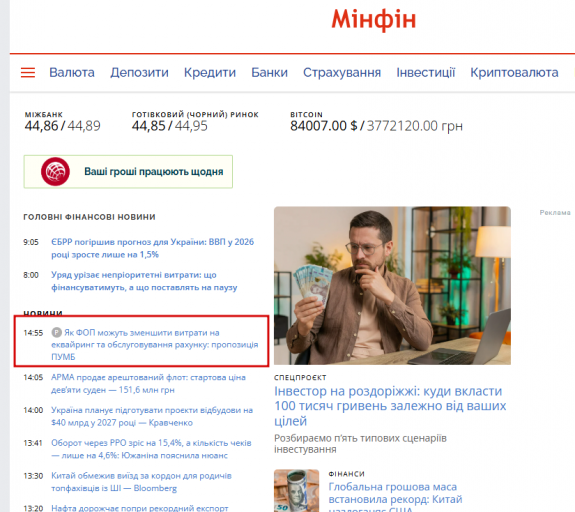Open headline 'Інвестор на роздоріжжі: куди вкласти'
The image size is (575, 512).
pyautogui.click(x=390, y=406)
